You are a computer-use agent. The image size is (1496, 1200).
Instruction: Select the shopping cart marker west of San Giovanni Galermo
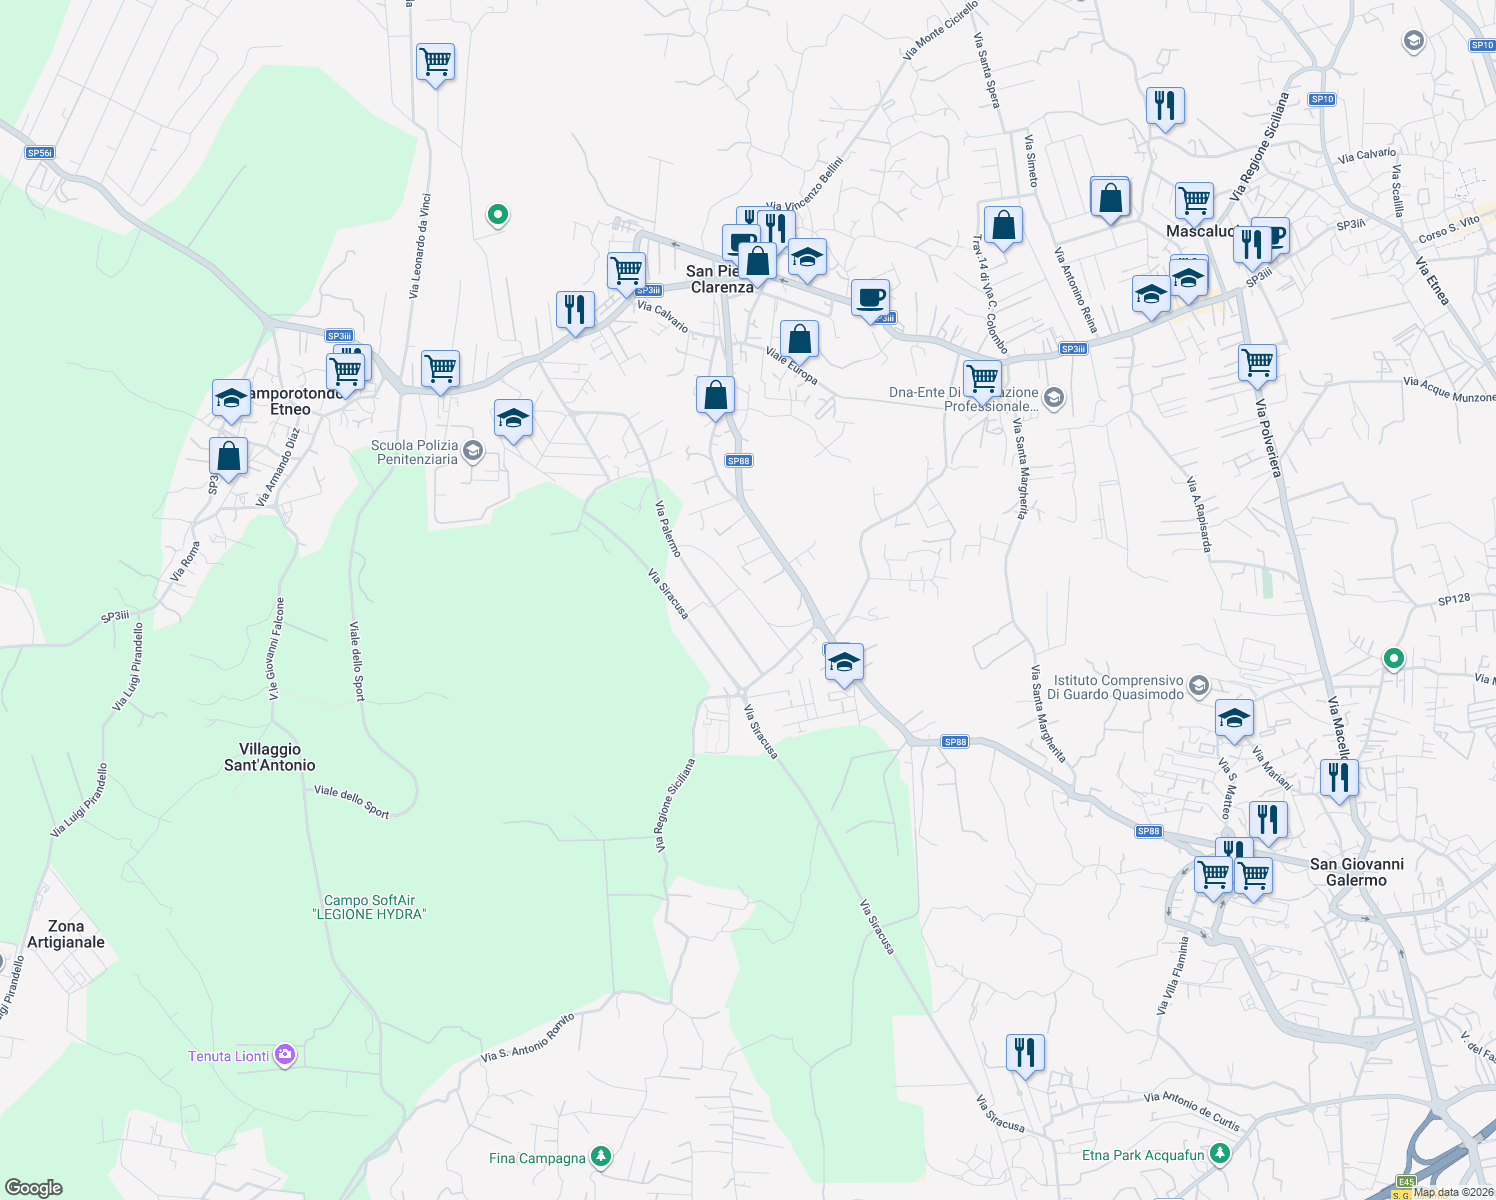[x=1214, y=876]
